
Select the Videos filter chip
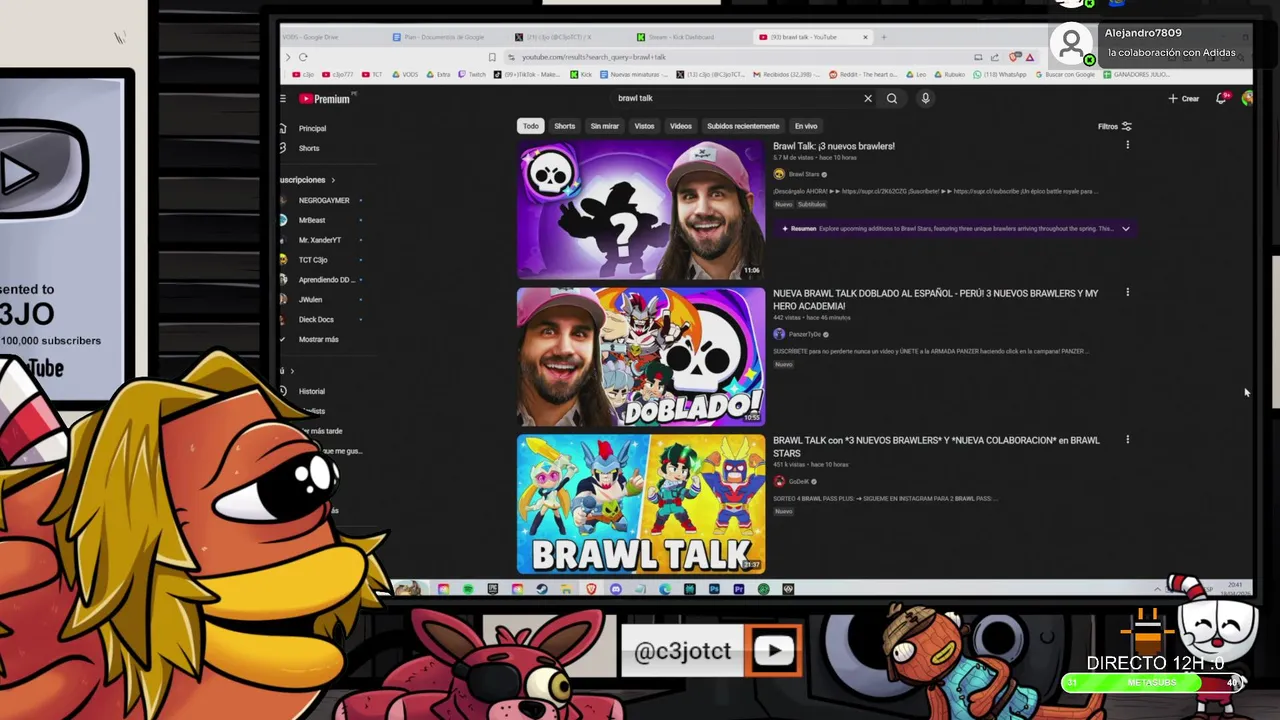pos(681,126)
